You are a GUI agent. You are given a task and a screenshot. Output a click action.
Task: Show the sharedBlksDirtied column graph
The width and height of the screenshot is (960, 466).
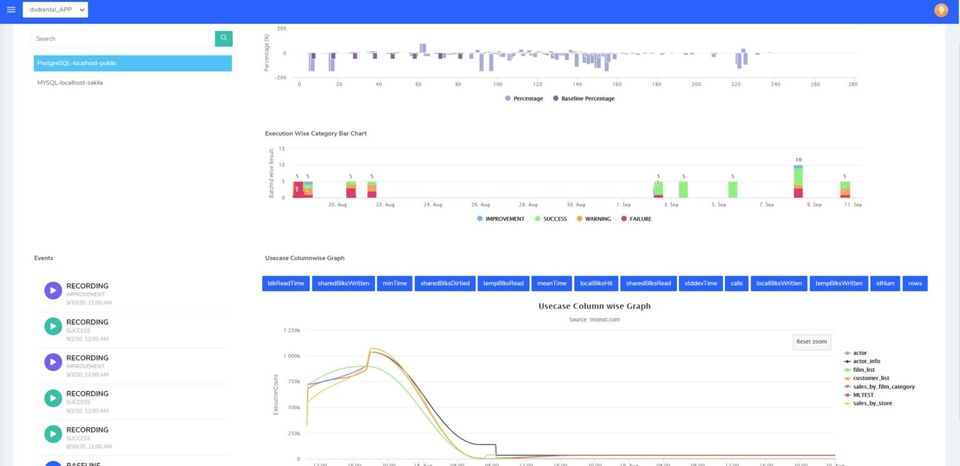[444, 284]
